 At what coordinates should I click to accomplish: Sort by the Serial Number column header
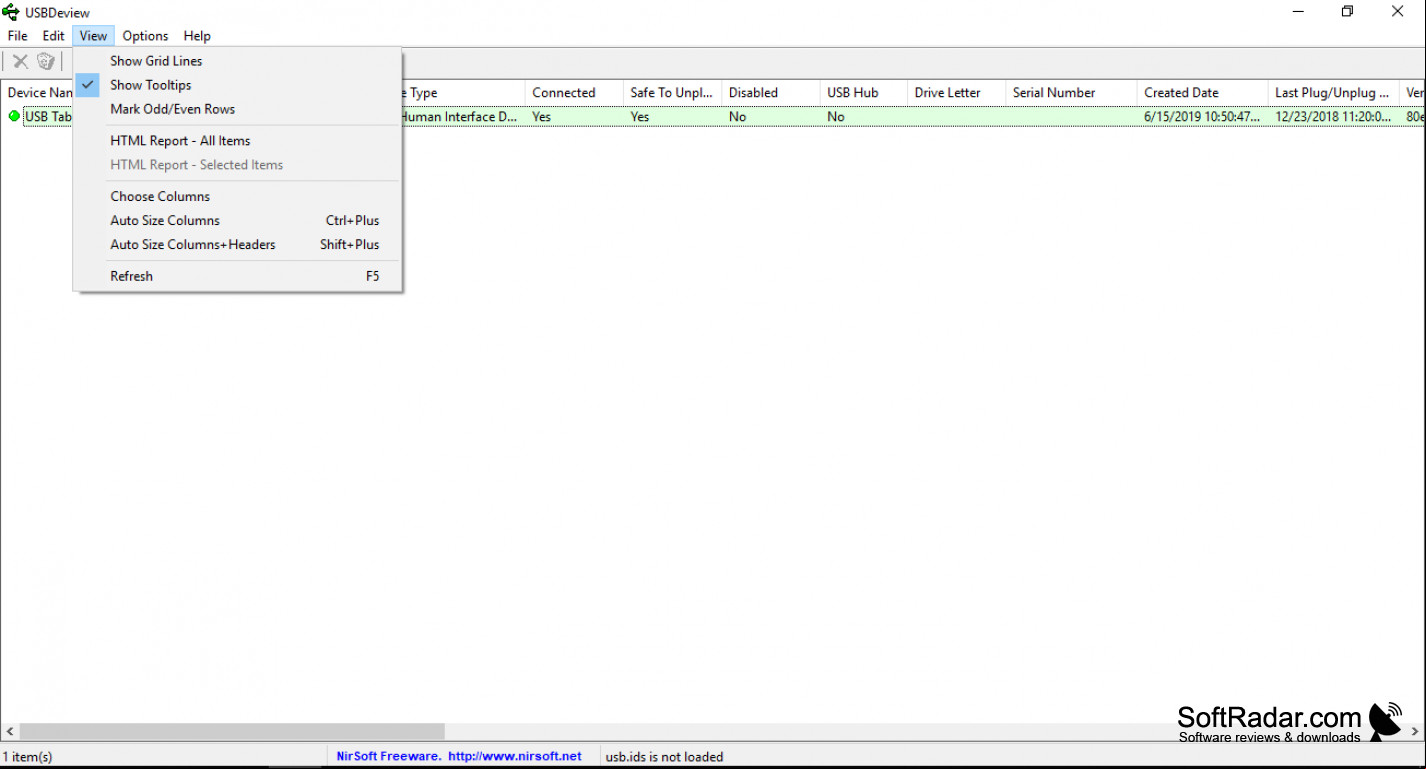point(1071,93)
